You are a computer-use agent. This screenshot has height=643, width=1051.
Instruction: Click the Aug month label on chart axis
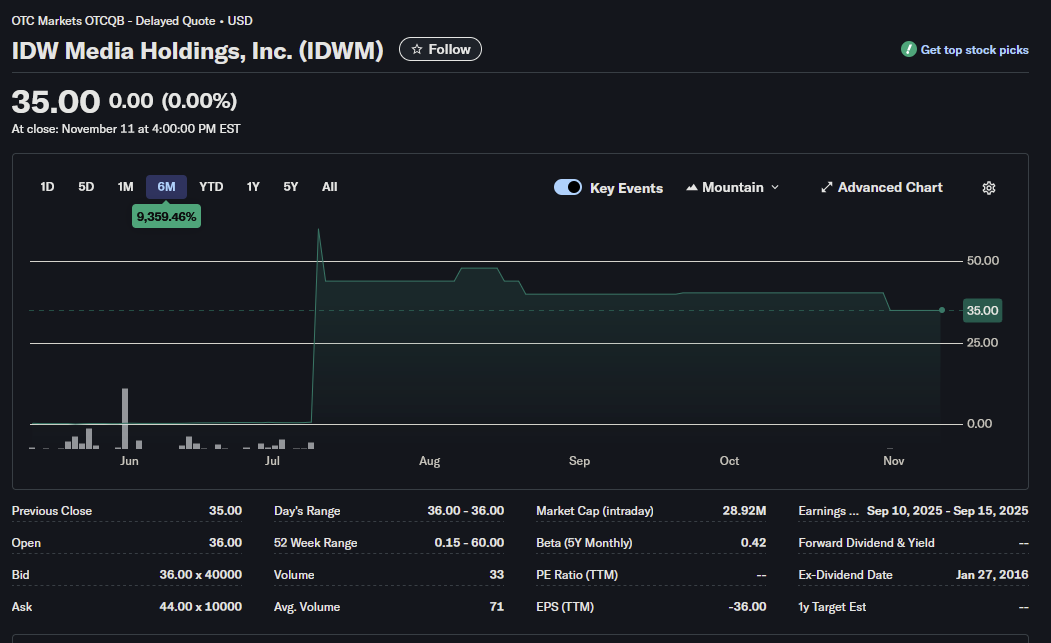(430, 461)
